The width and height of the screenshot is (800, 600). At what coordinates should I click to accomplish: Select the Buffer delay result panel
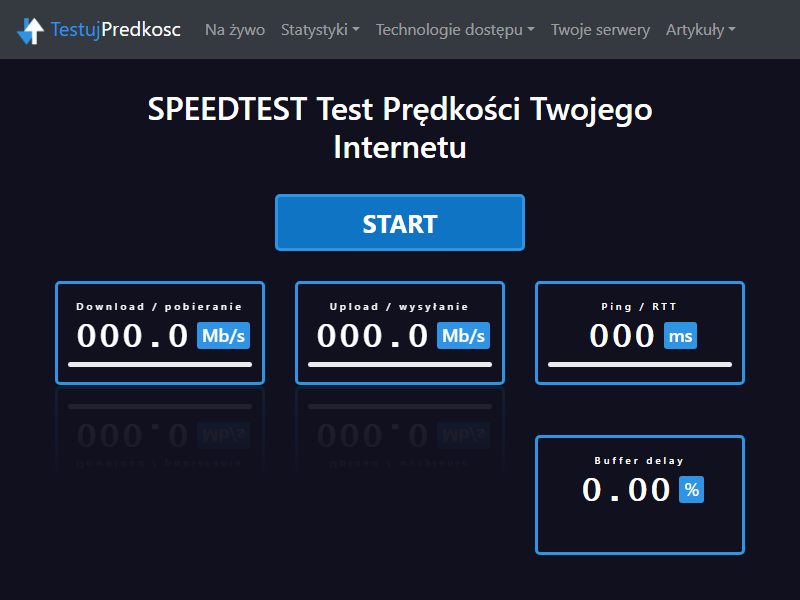point(640,495)
